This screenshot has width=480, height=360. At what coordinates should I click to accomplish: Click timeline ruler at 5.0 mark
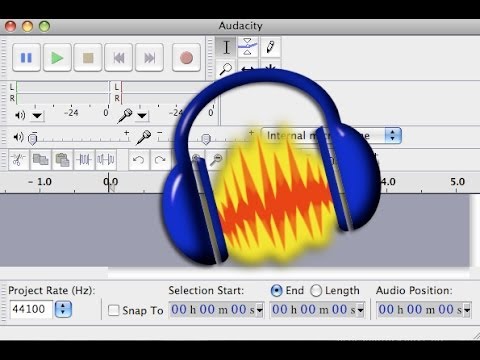457,182
